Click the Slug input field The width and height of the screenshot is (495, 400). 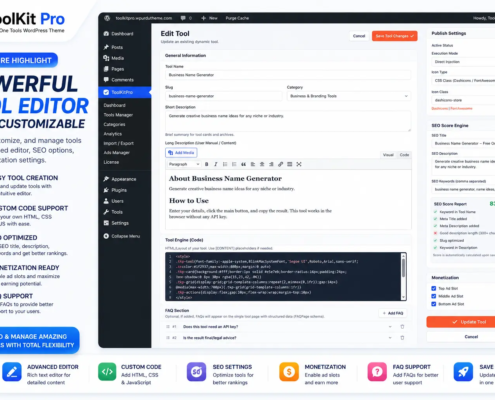coord(224,96)
